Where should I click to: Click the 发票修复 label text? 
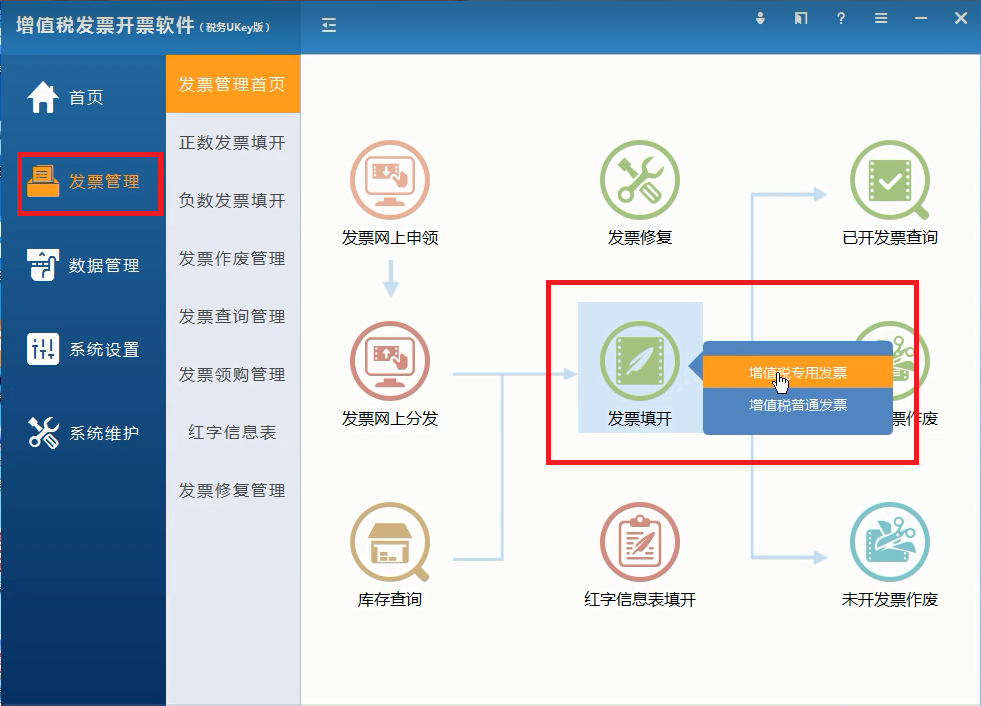639,238
